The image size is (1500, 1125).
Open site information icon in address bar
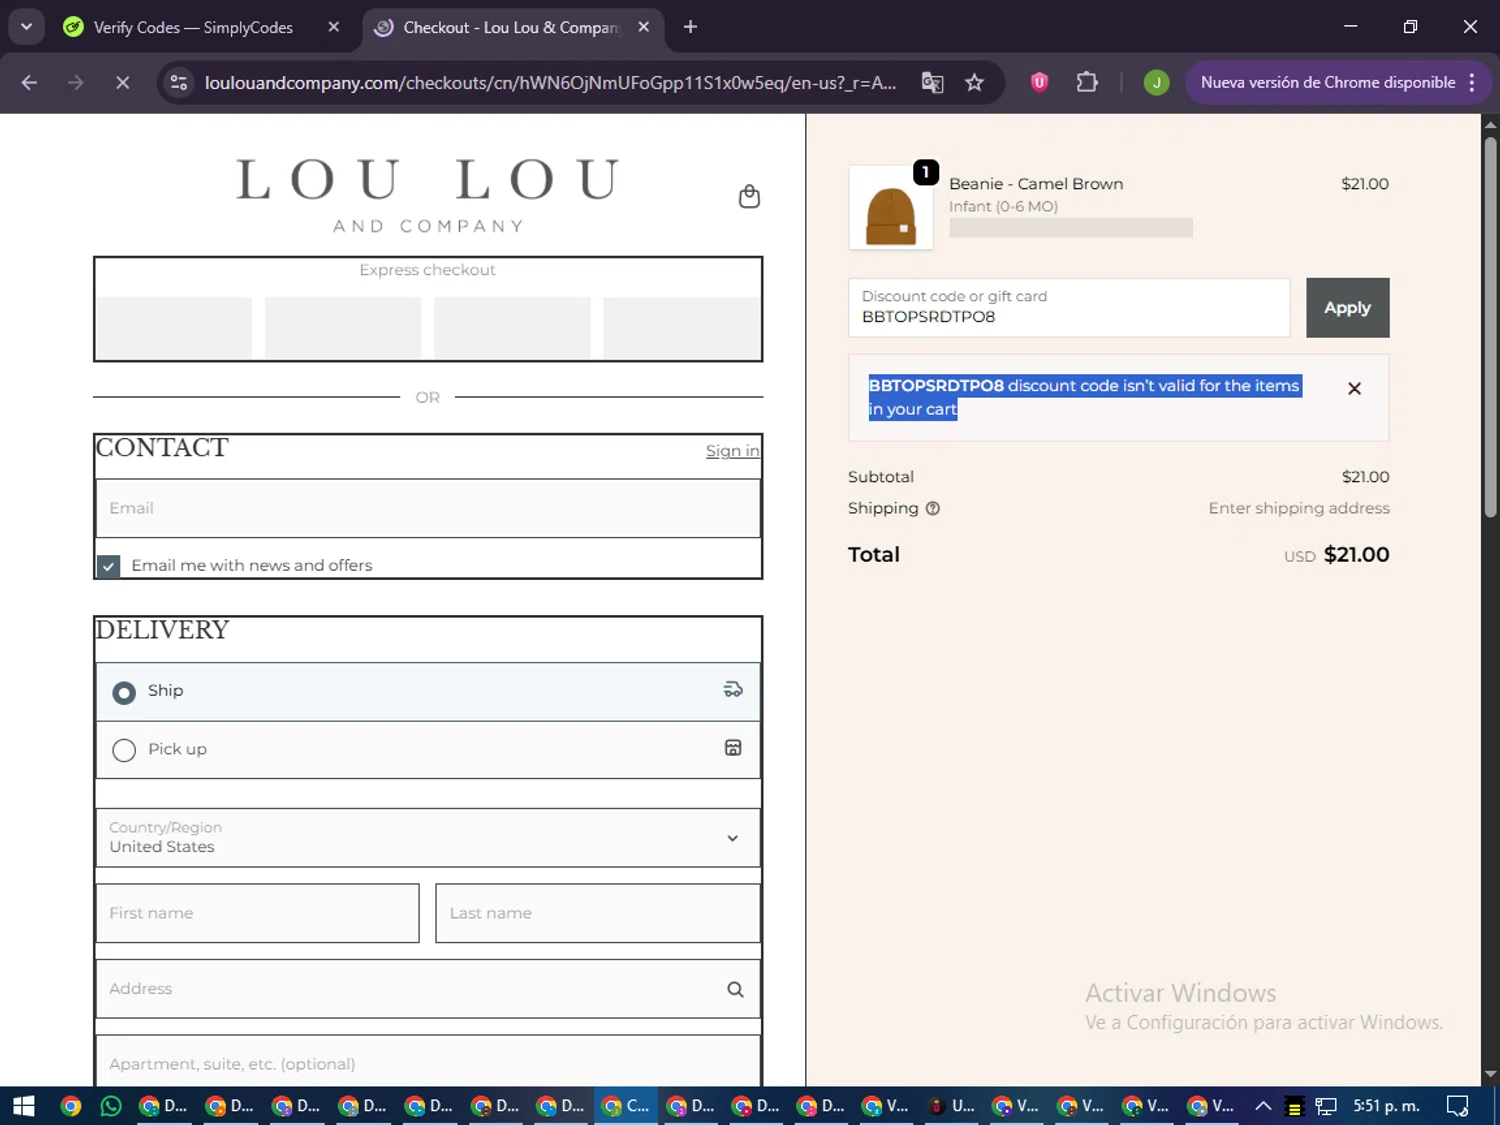click(179, 83)
